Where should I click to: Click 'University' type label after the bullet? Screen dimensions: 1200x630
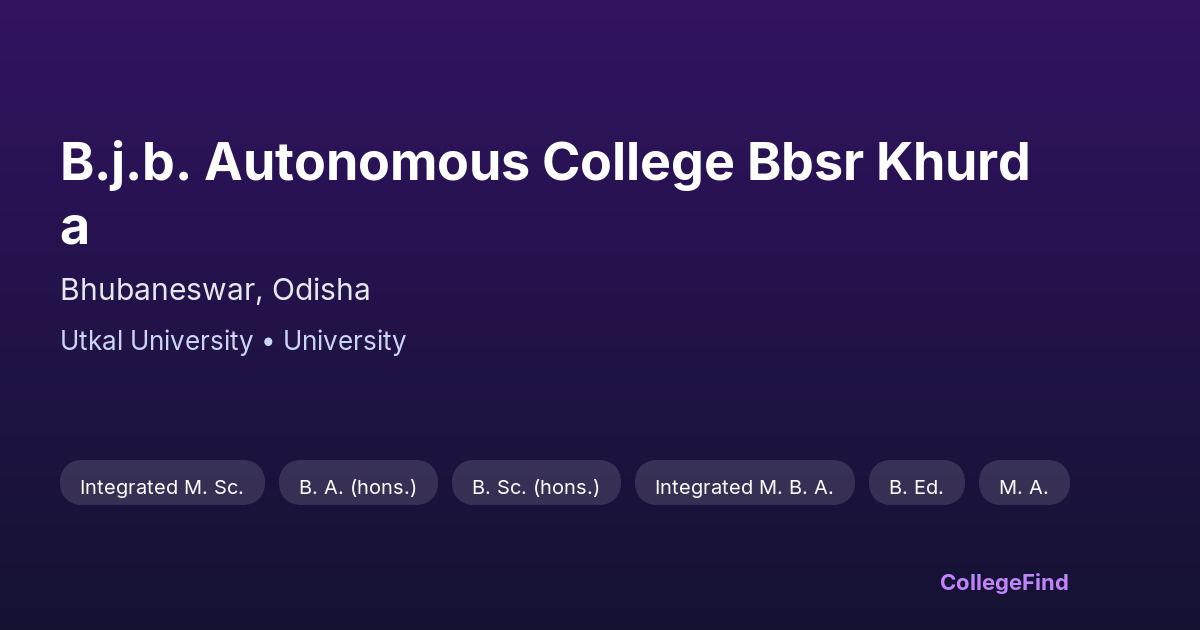coord(344,341)
